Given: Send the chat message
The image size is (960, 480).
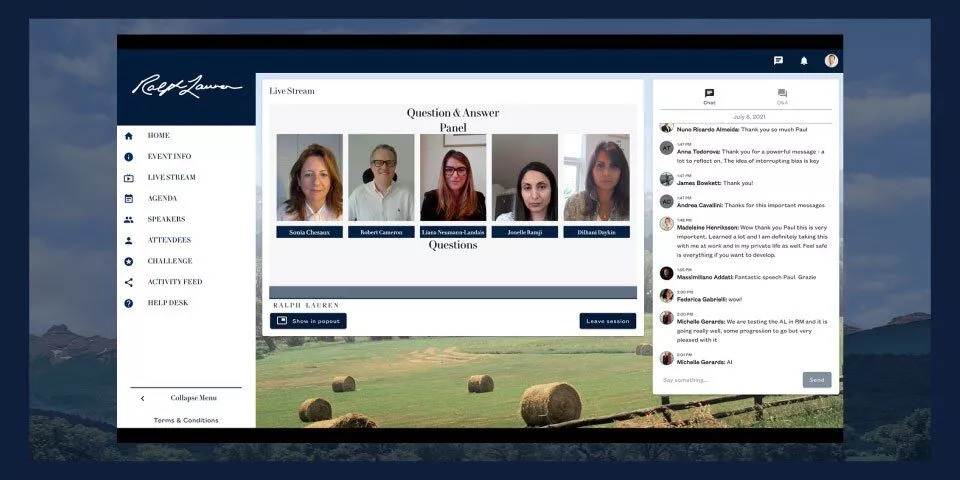Looking at the screenshot, I should (817, 380).
